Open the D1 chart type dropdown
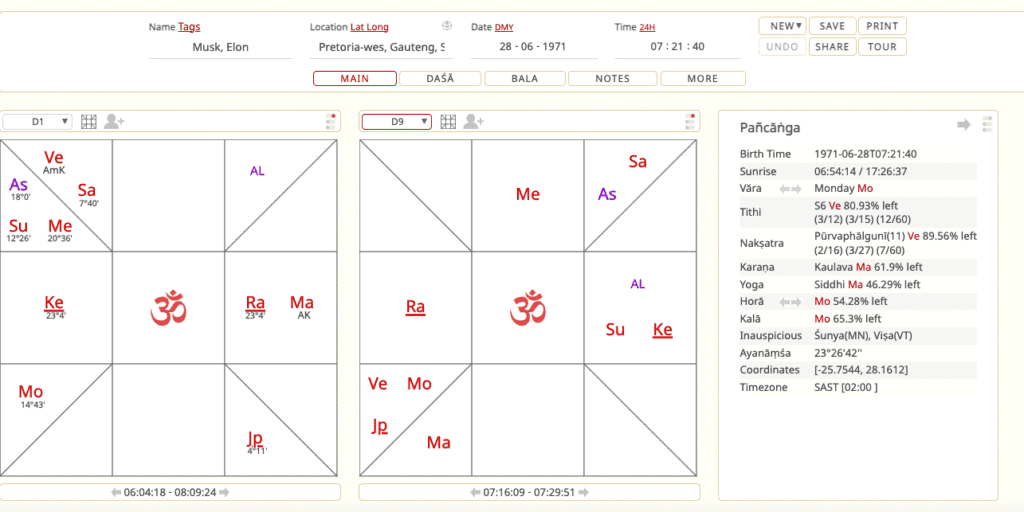The width and height of the screenshot is (1024, 512). 38,122
